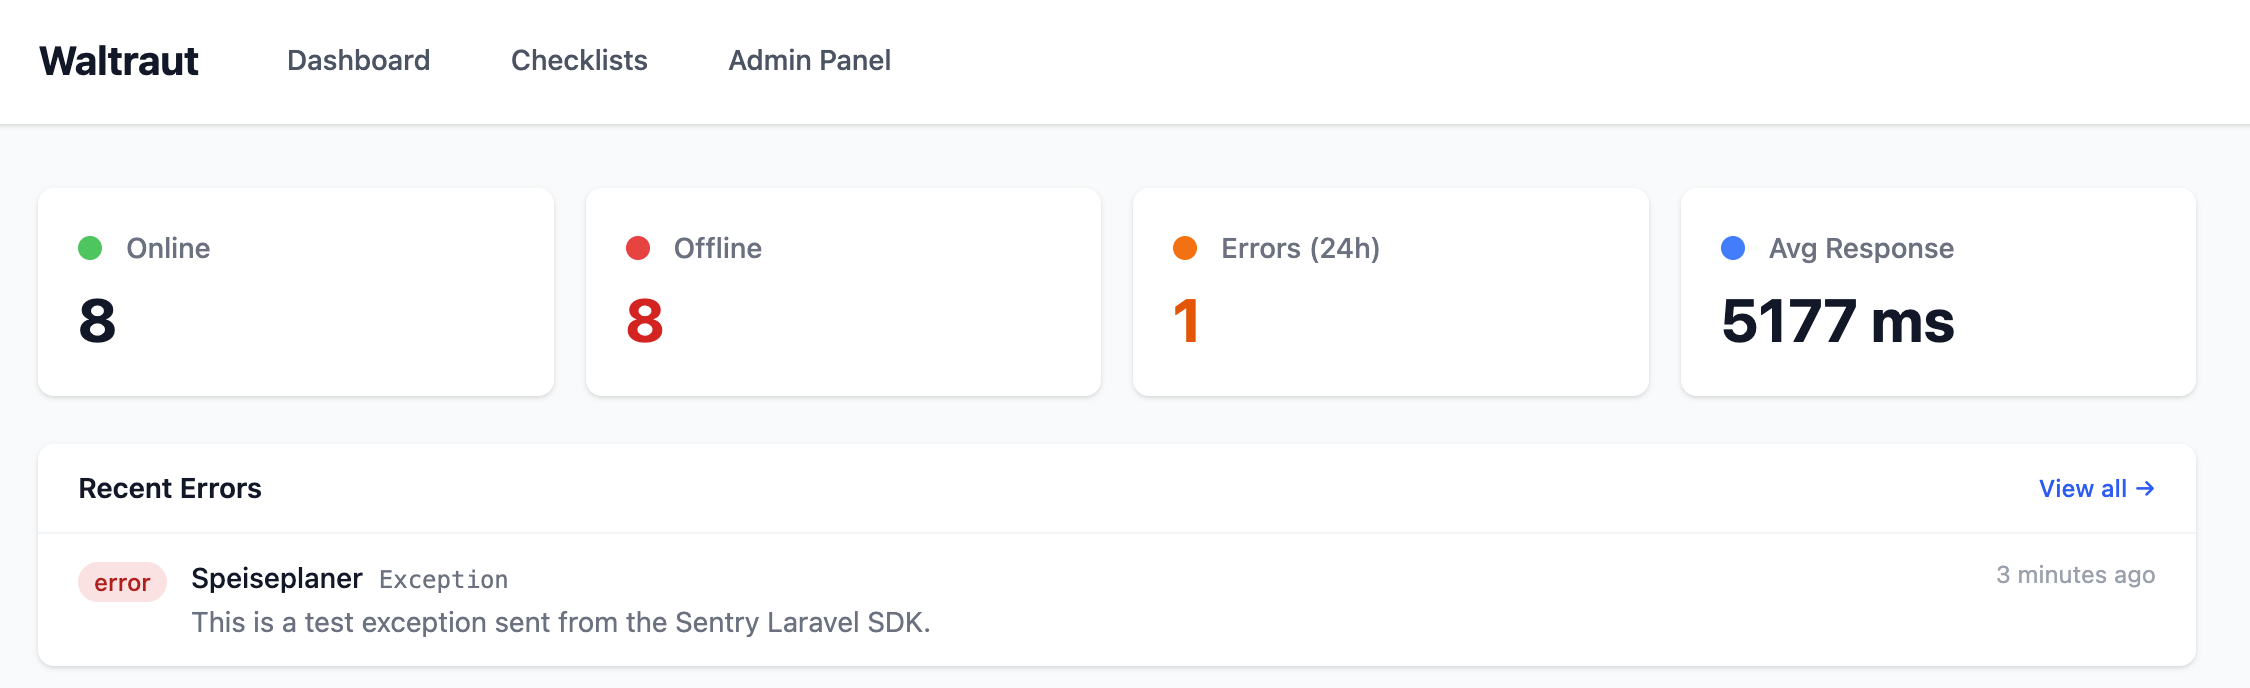
Task: Click the Recent Errors heading
Action: coord(170,488)
